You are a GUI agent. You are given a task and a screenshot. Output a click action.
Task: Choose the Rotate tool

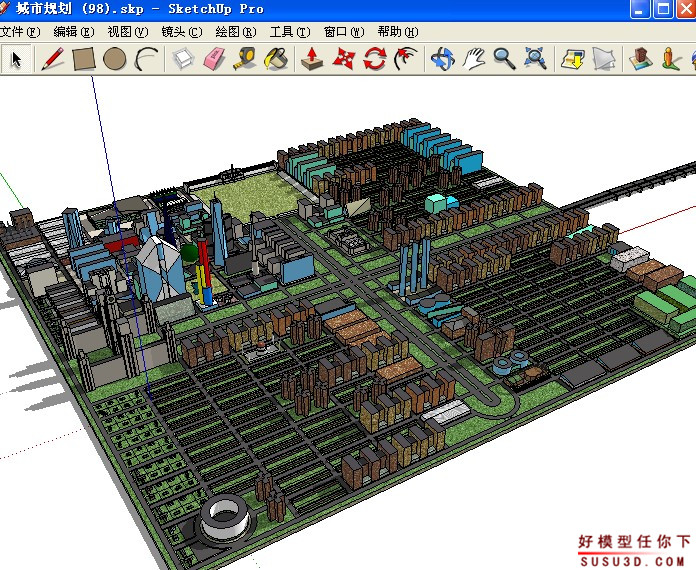pyautogui.click(x=375, y=59)
